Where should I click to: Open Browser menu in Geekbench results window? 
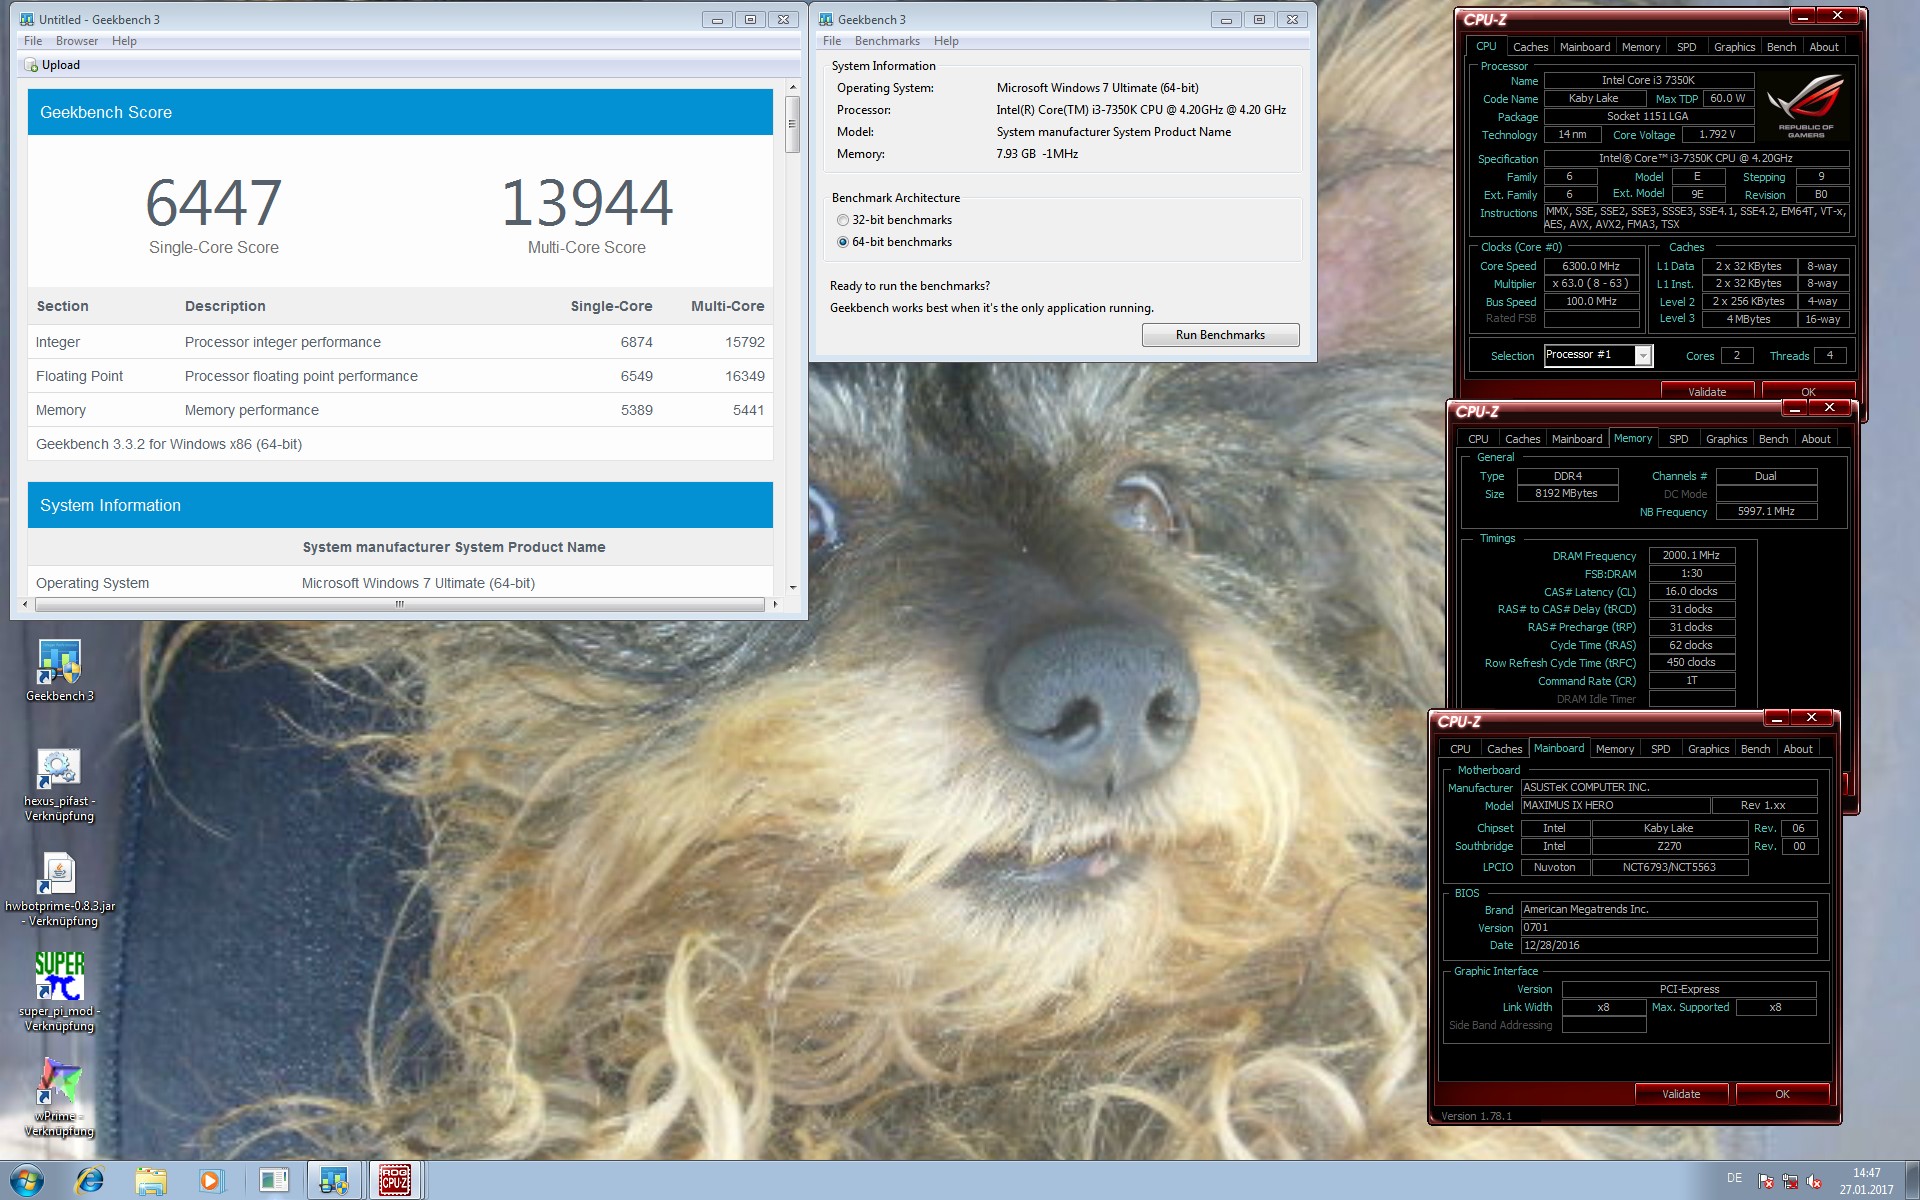coord(77,41)
